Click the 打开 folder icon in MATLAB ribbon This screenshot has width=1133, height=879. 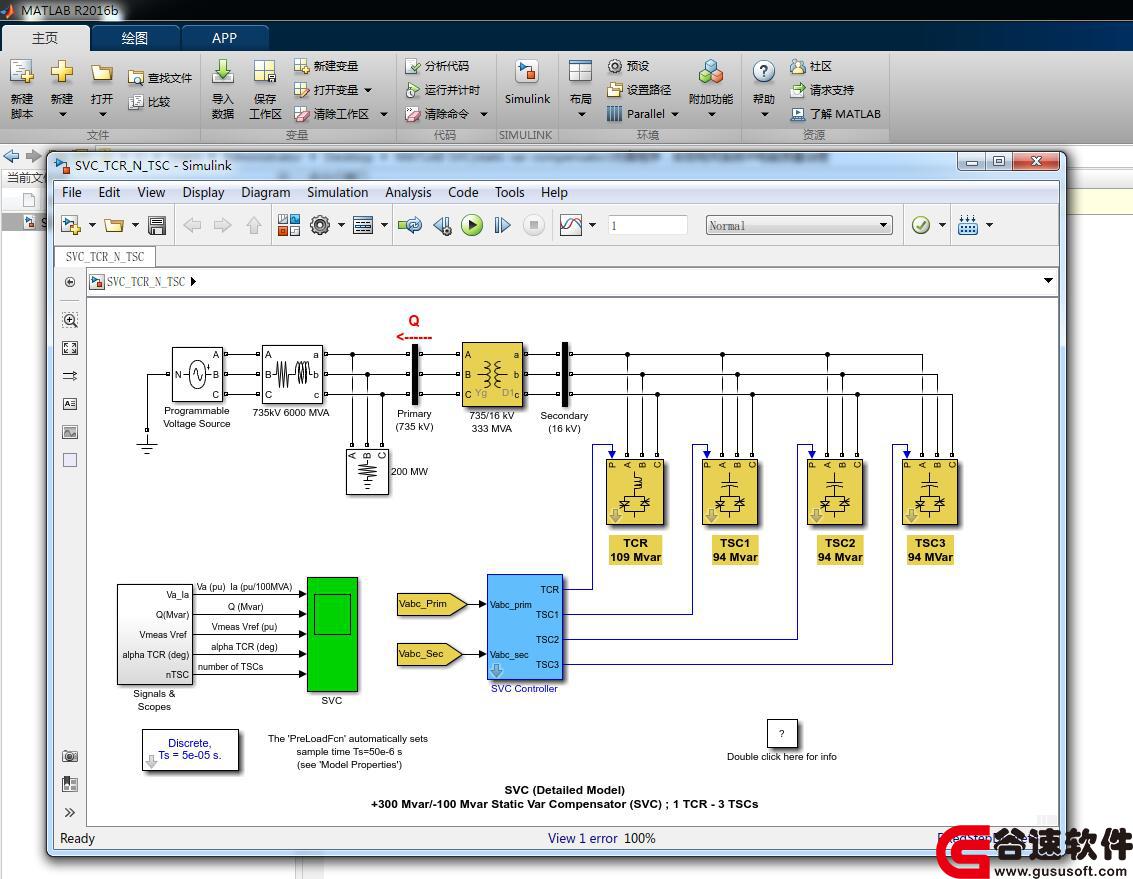click(102, 72)
